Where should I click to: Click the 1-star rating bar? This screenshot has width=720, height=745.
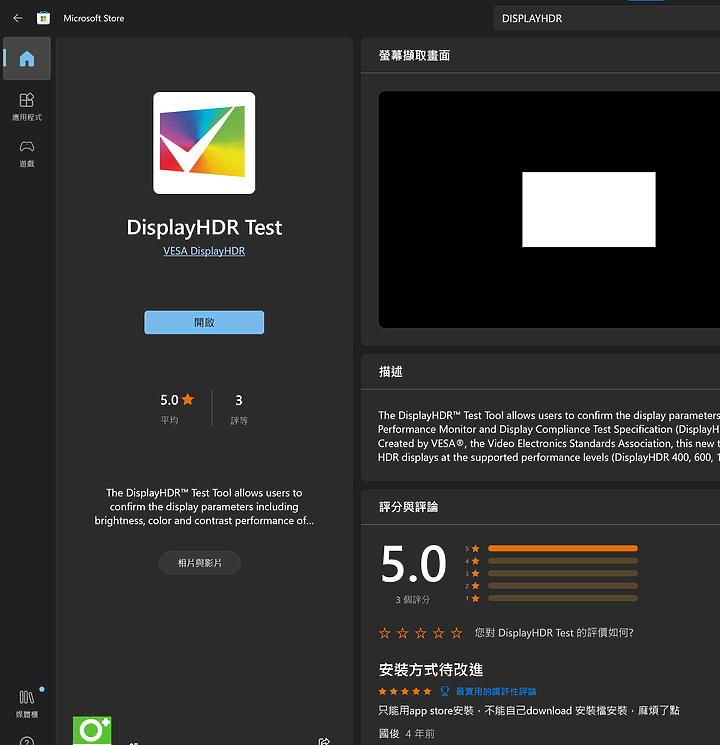[563, 598]
